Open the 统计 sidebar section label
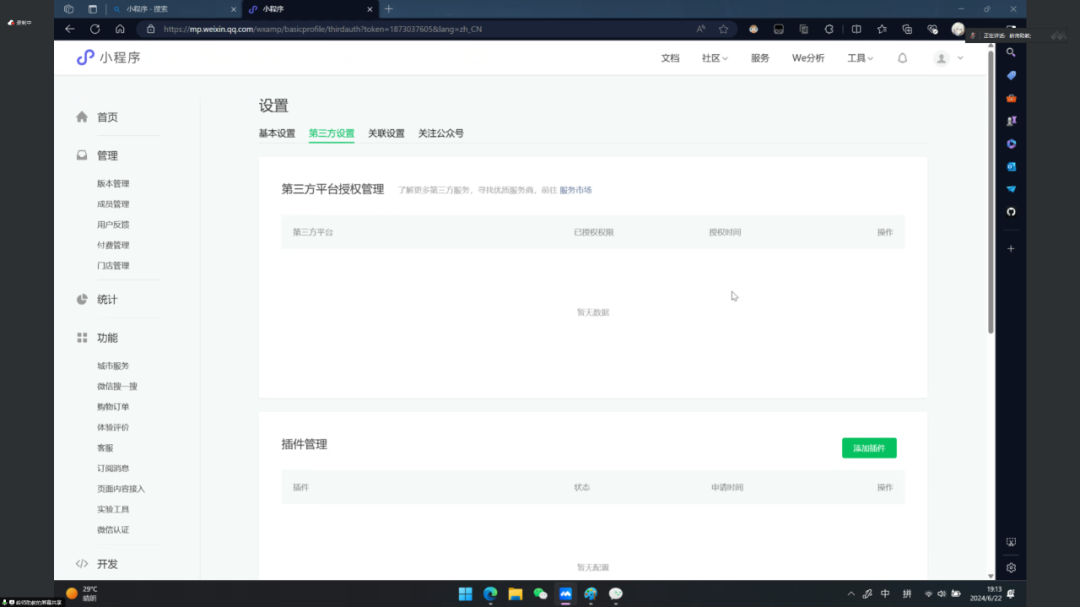The image size is (1080, 607). [x=107, y=300]
